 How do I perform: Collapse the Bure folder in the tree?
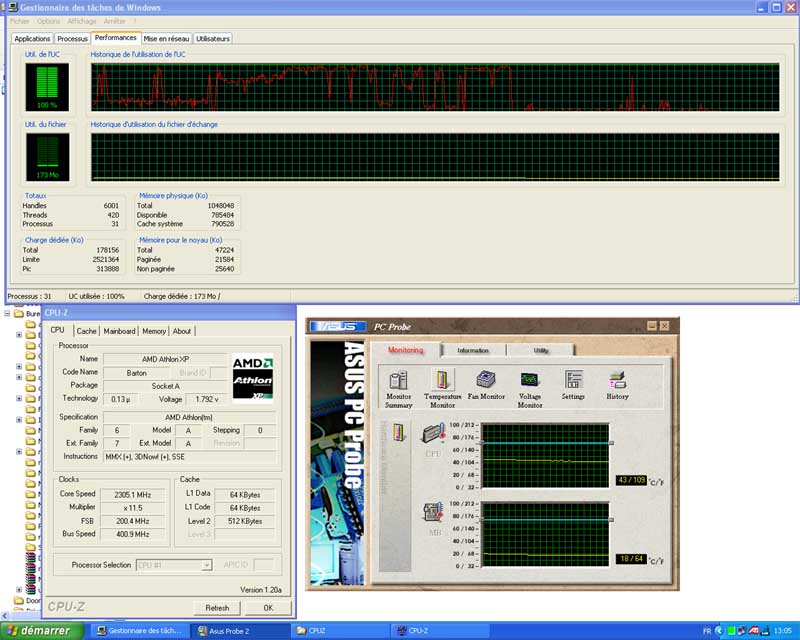pyautogui.click(x=7, y=313)
